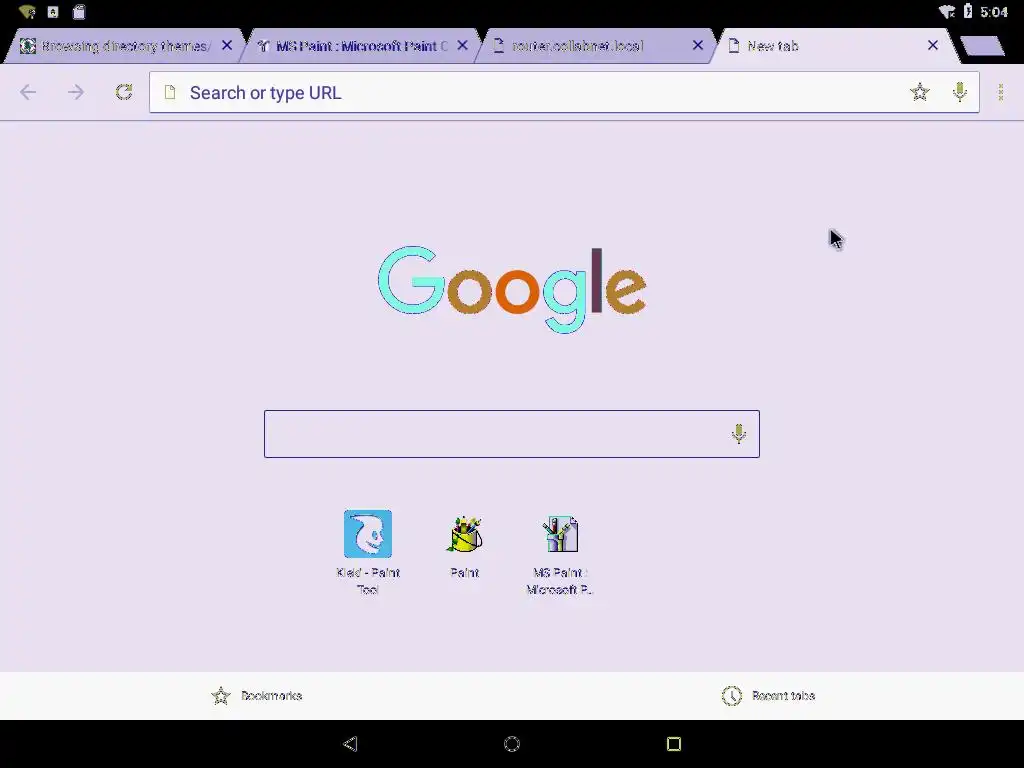Click the Google search input box
The height and width of the screenshot is (768, 1024).
pos(511,434)
